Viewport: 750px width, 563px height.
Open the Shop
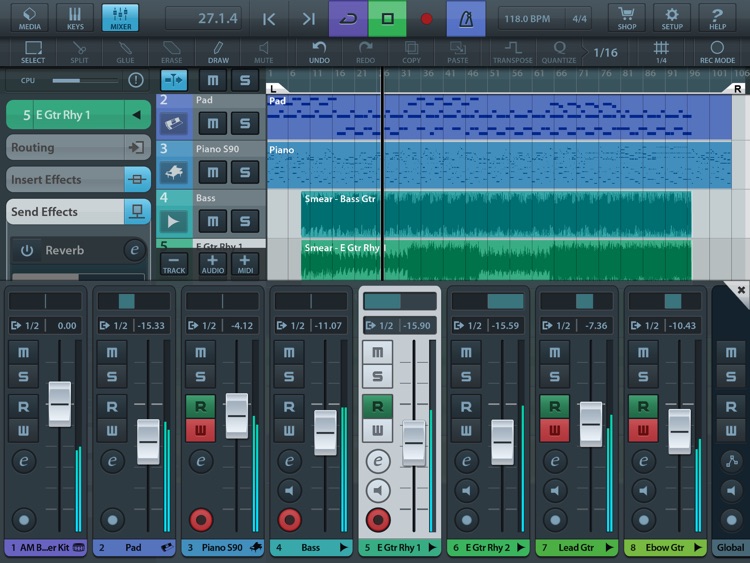(x=627, y=18)
